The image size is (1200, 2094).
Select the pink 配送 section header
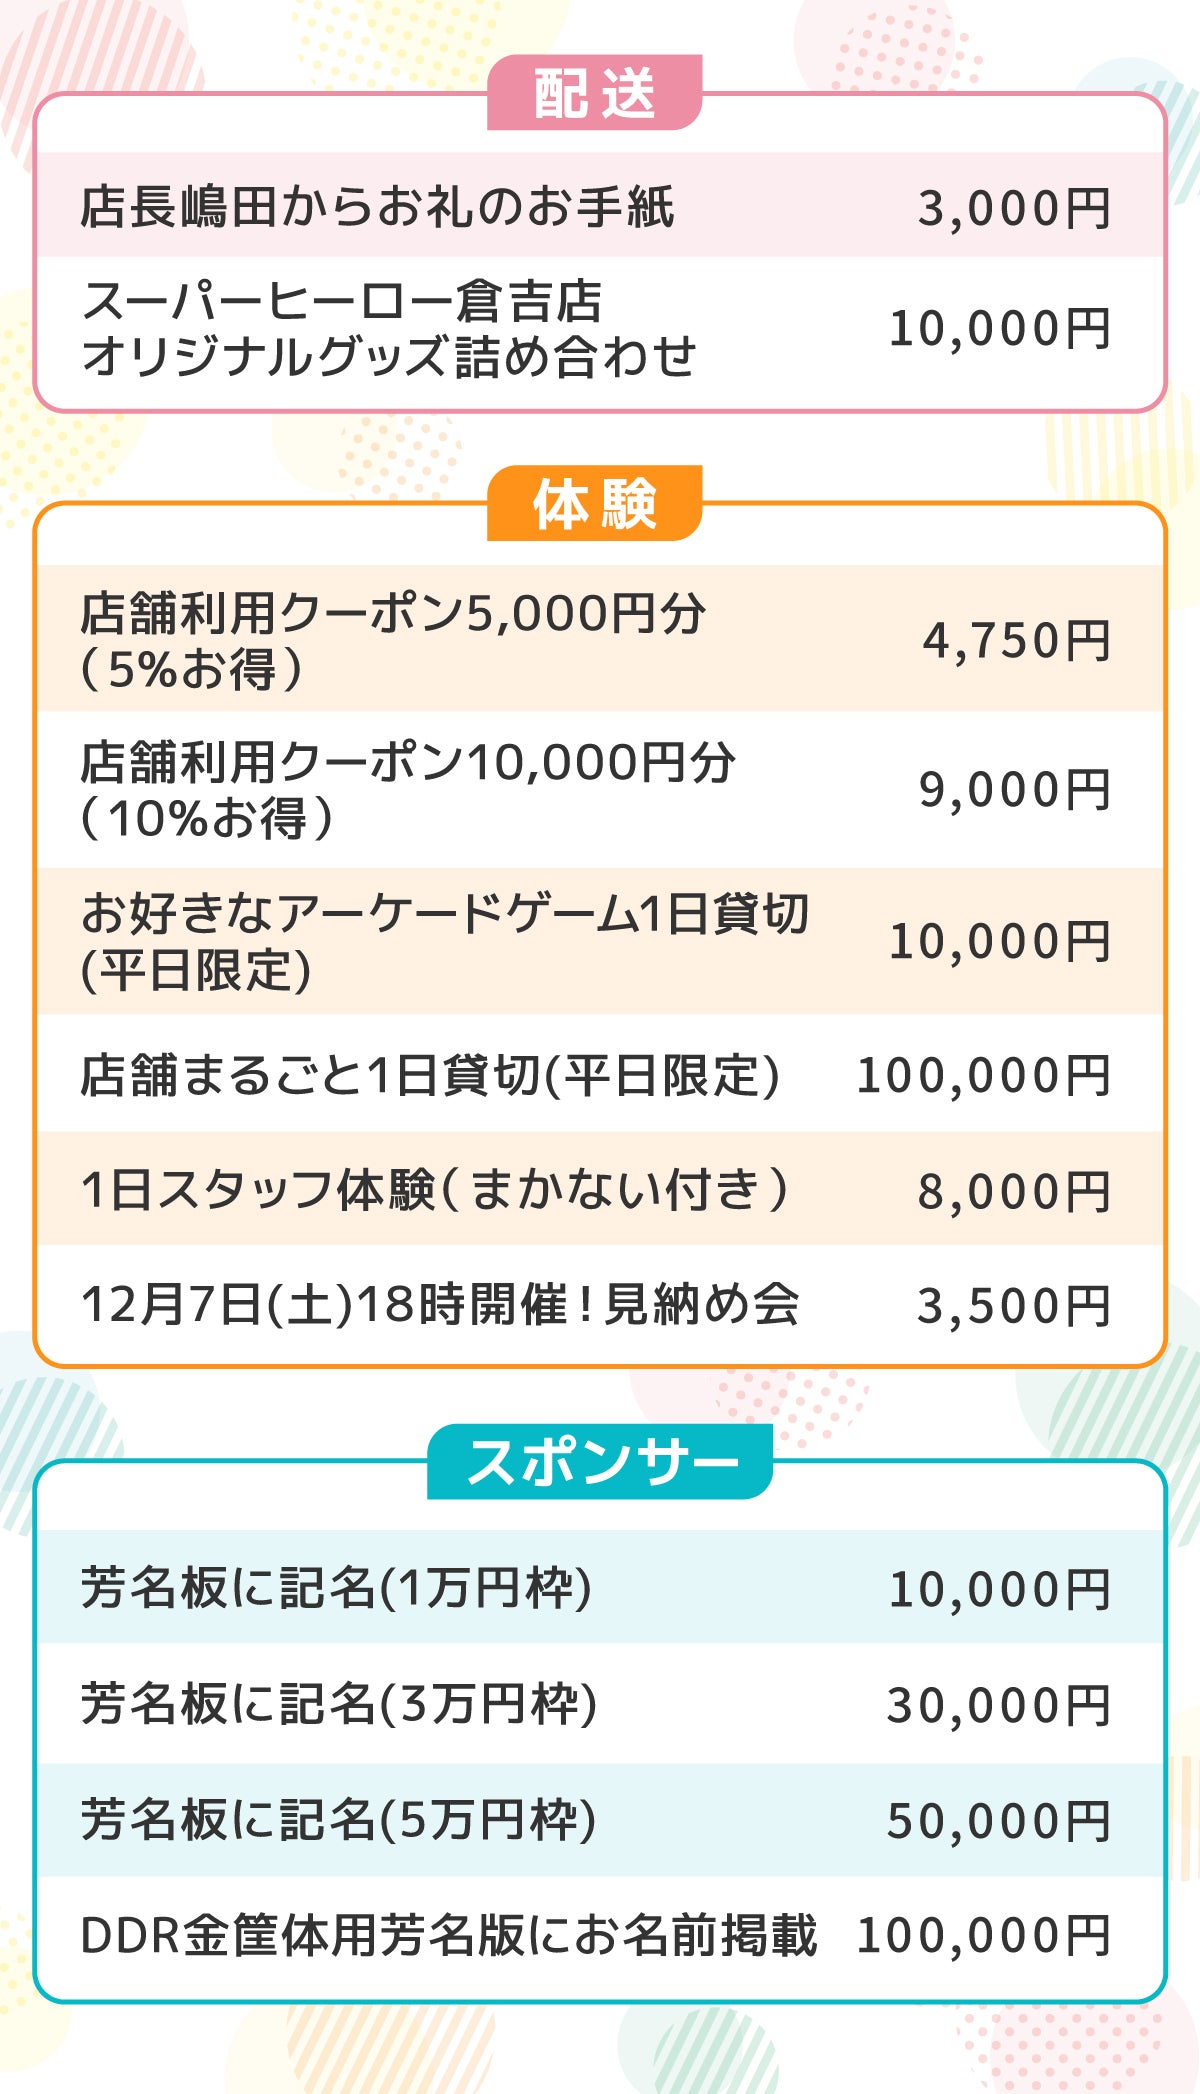(594, 93)
